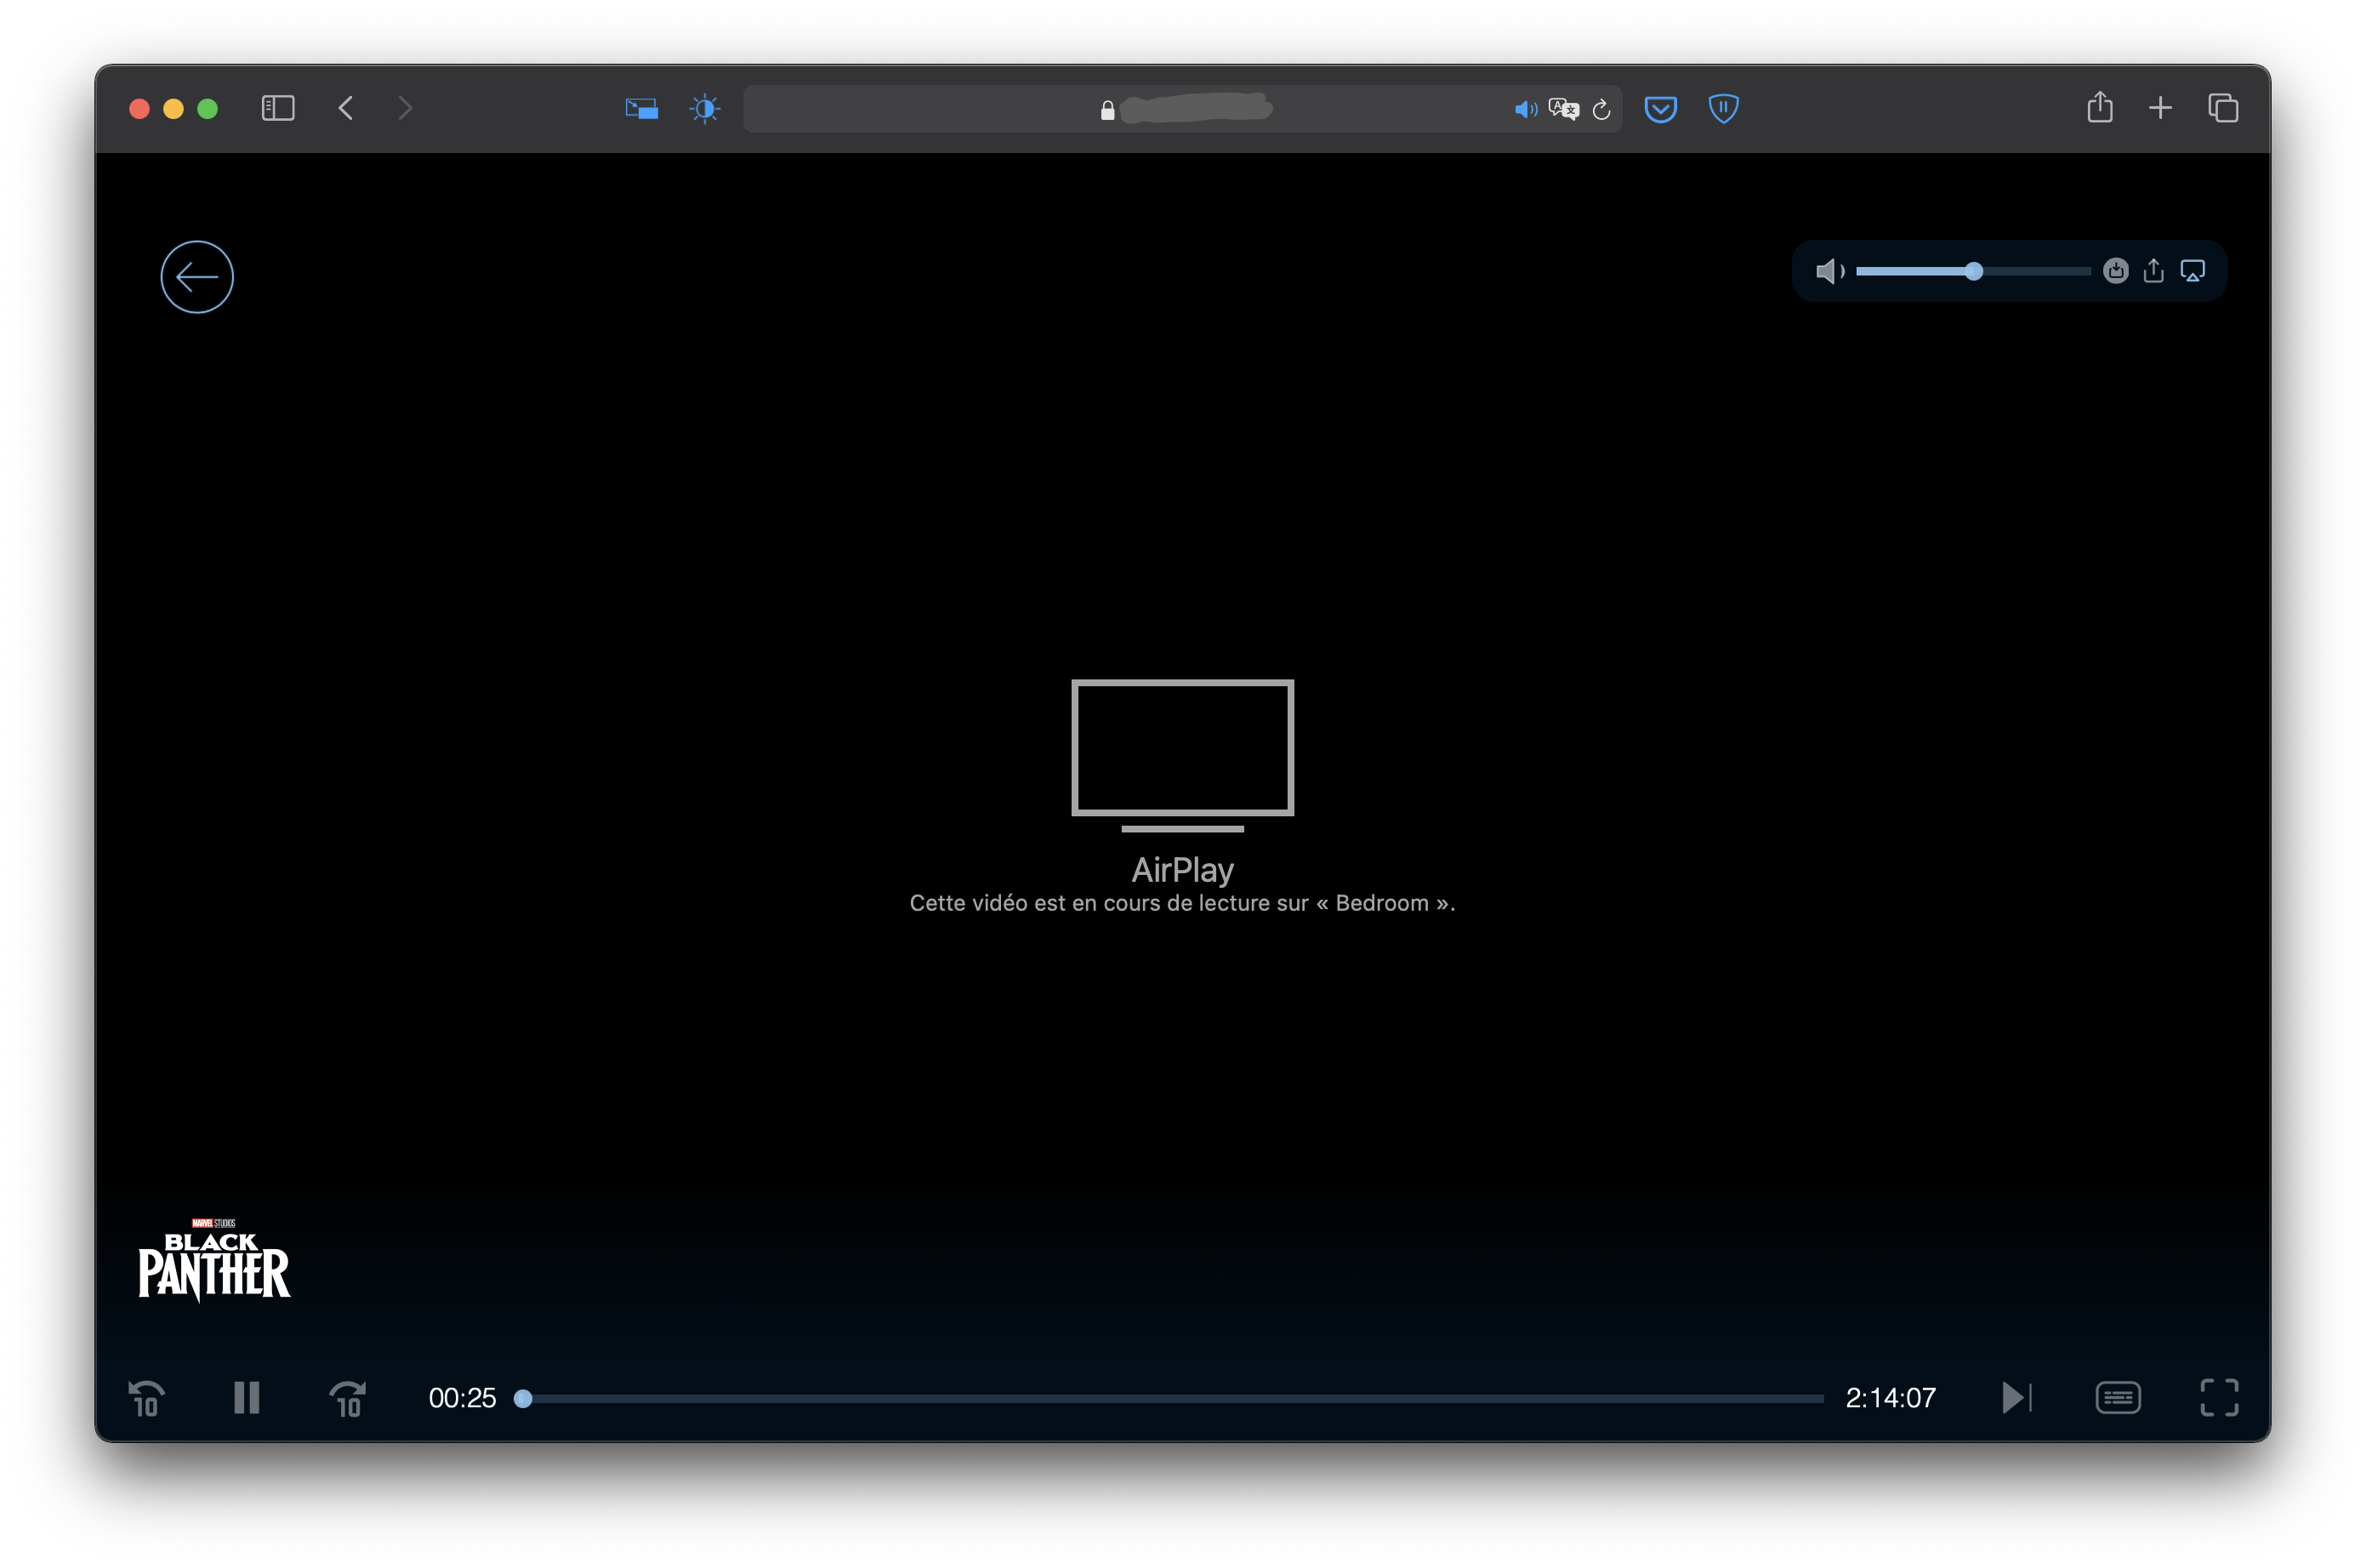Click the player share icon
2366x1568 pixels.
coord(2153,271)
